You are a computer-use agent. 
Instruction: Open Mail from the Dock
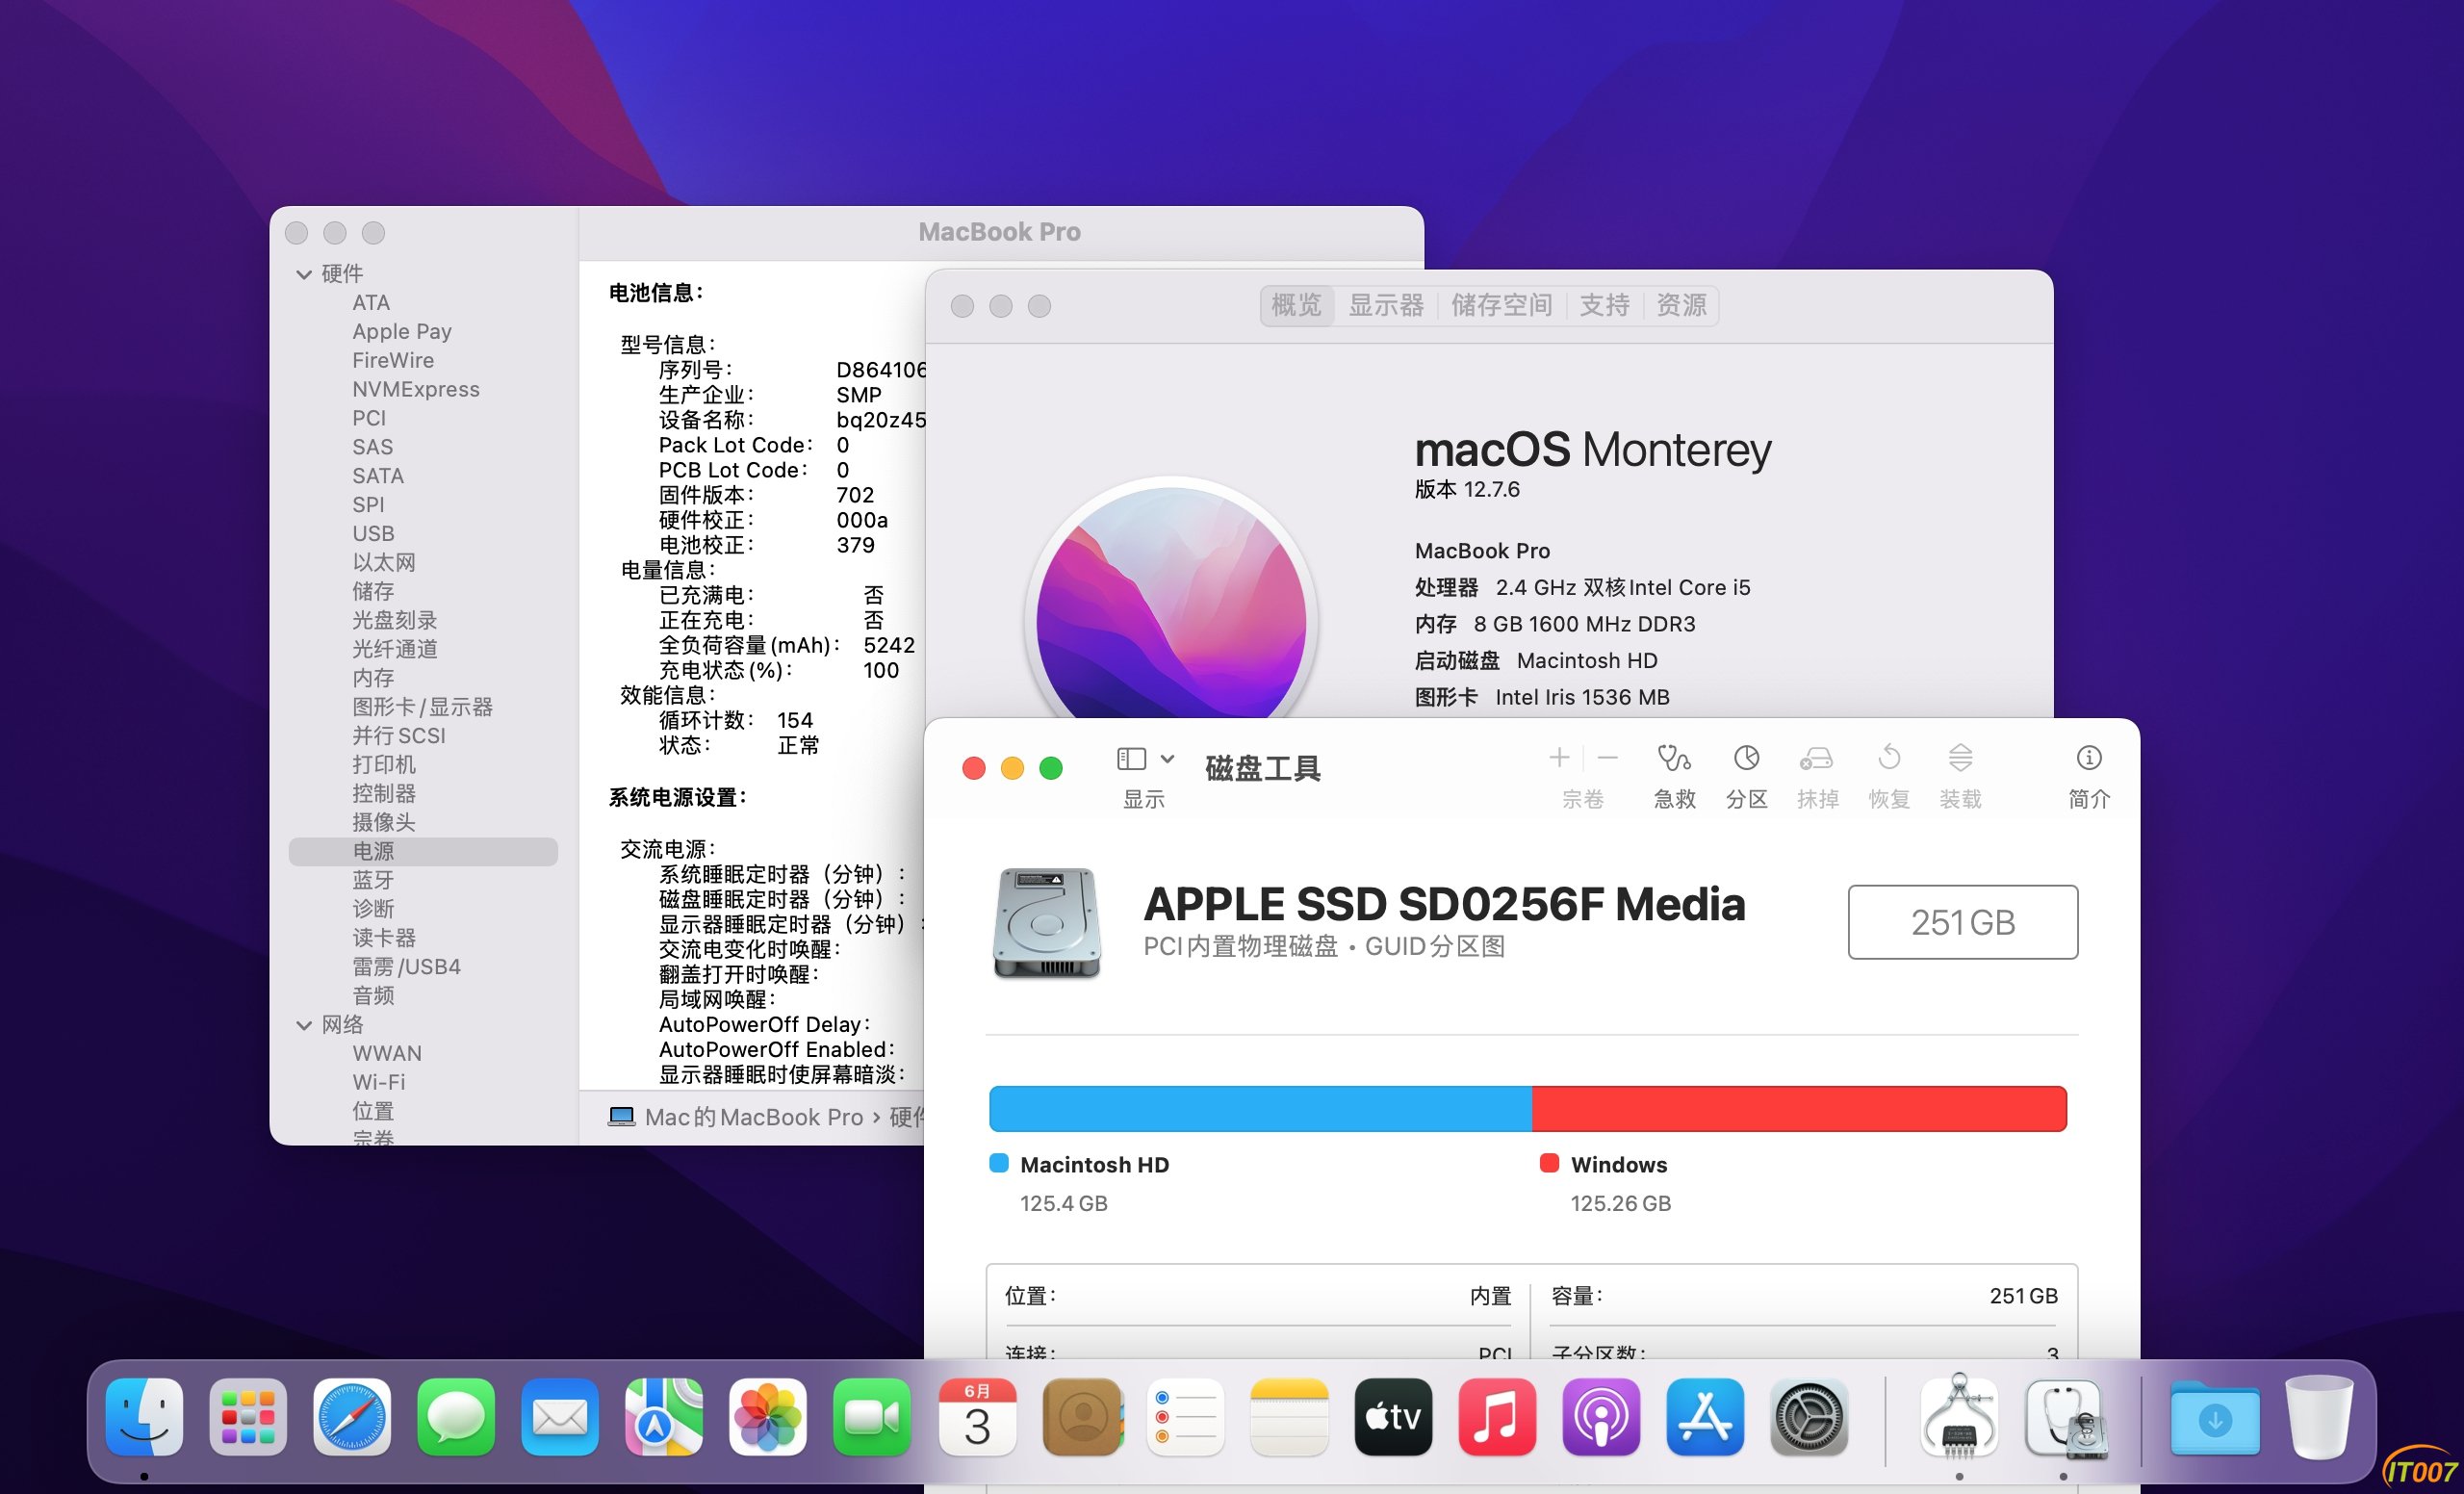coord(560,1416)
